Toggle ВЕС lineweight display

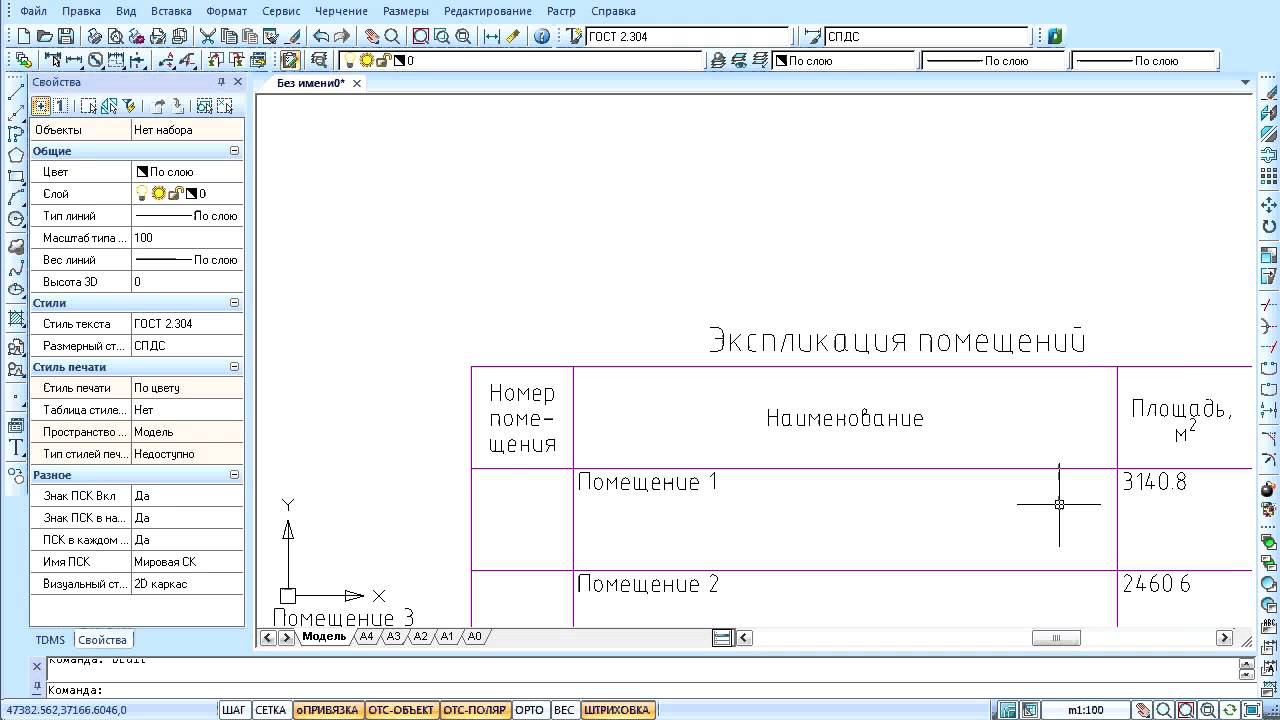(564, 710)
